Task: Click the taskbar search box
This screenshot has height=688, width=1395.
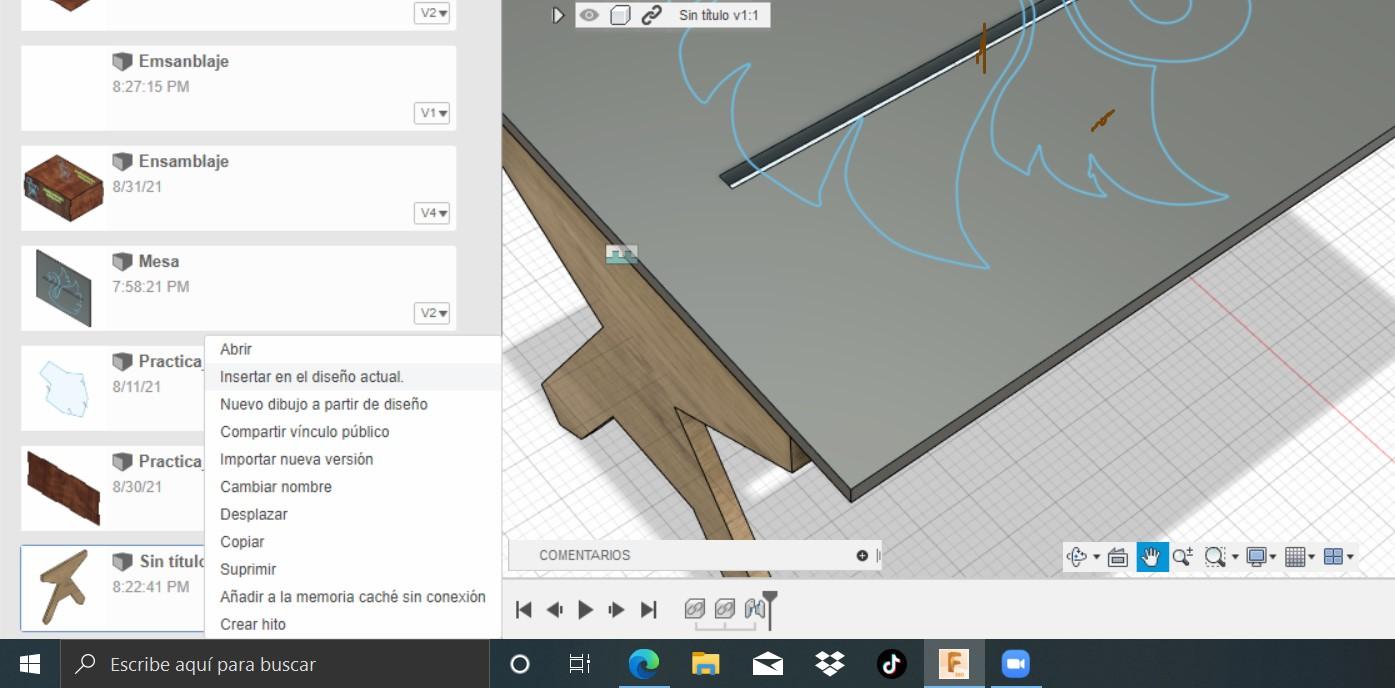Action: [275, 664]
